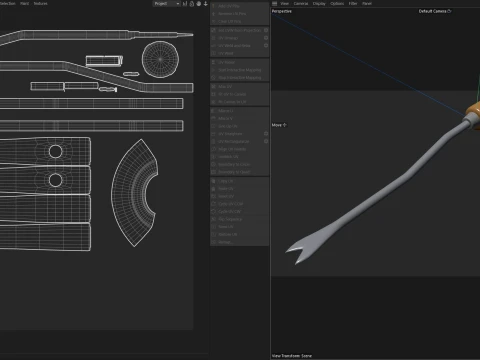Open UV Unwrap options gear

pyautogui.click(x=266, y=38)
